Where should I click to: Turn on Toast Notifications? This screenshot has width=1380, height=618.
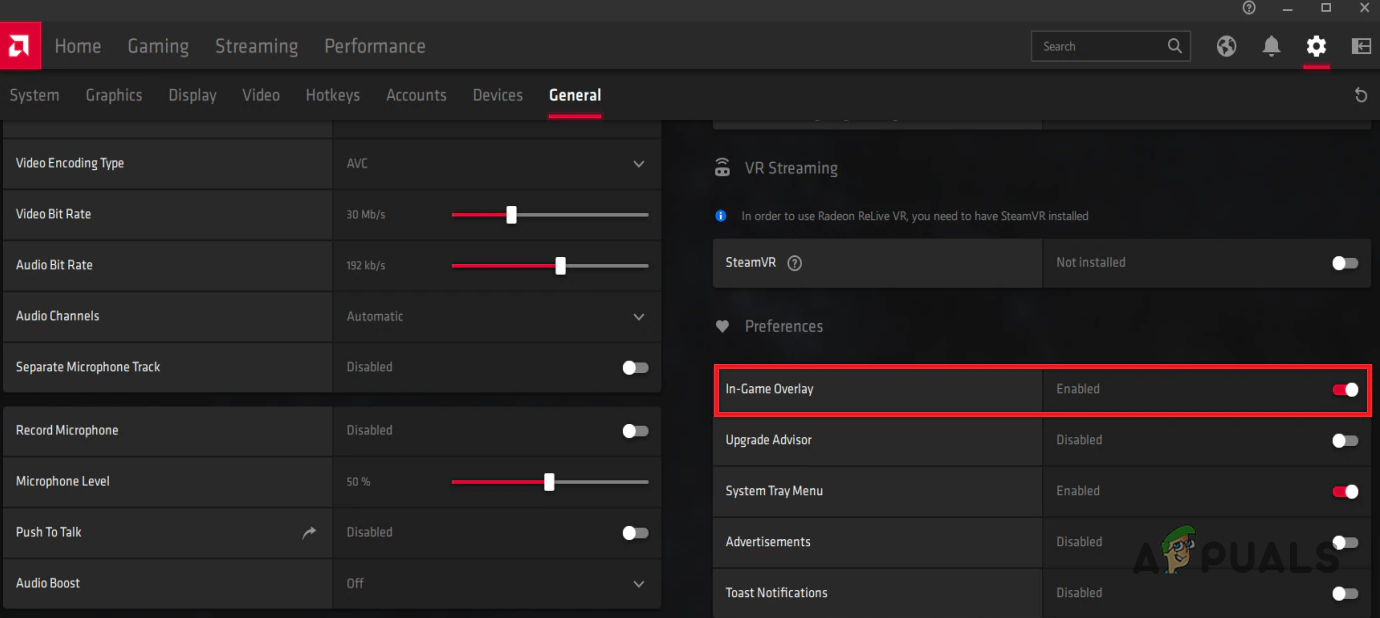tap(1345, 592)
